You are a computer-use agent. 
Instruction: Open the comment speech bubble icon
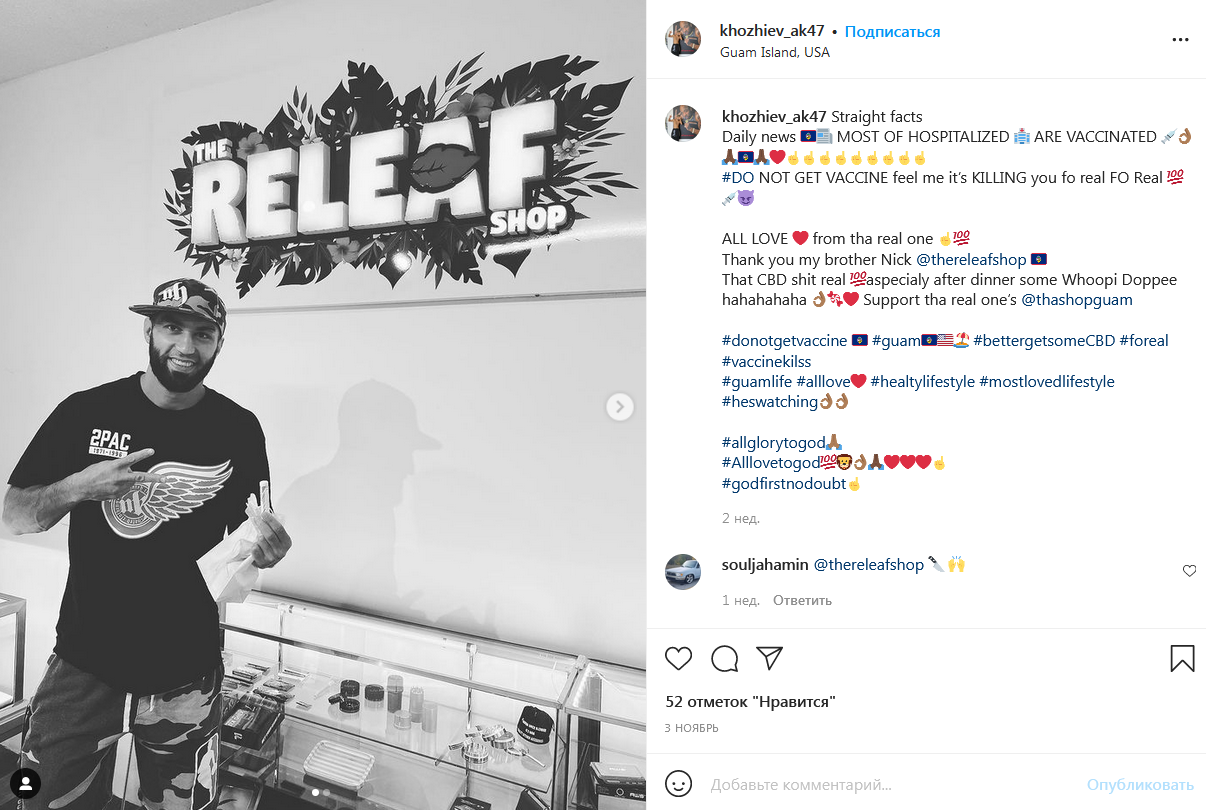725,658
